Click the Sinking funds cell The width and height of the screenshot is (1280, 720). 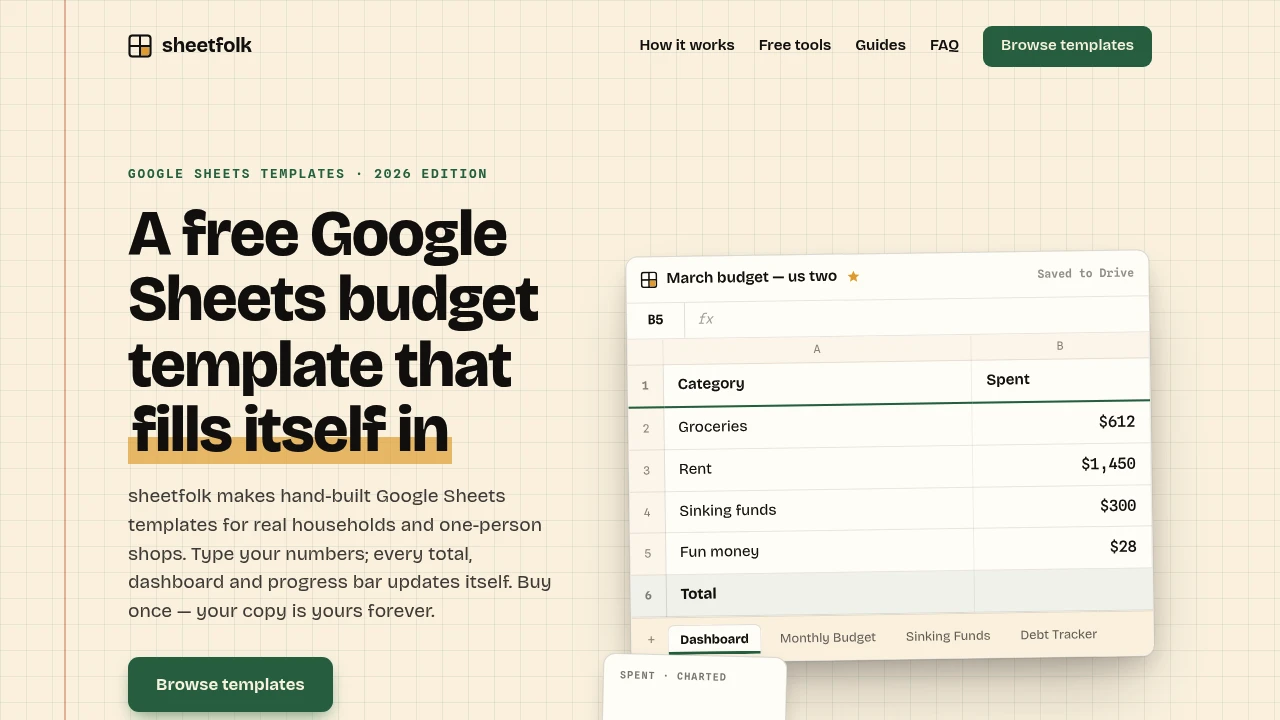819,510
